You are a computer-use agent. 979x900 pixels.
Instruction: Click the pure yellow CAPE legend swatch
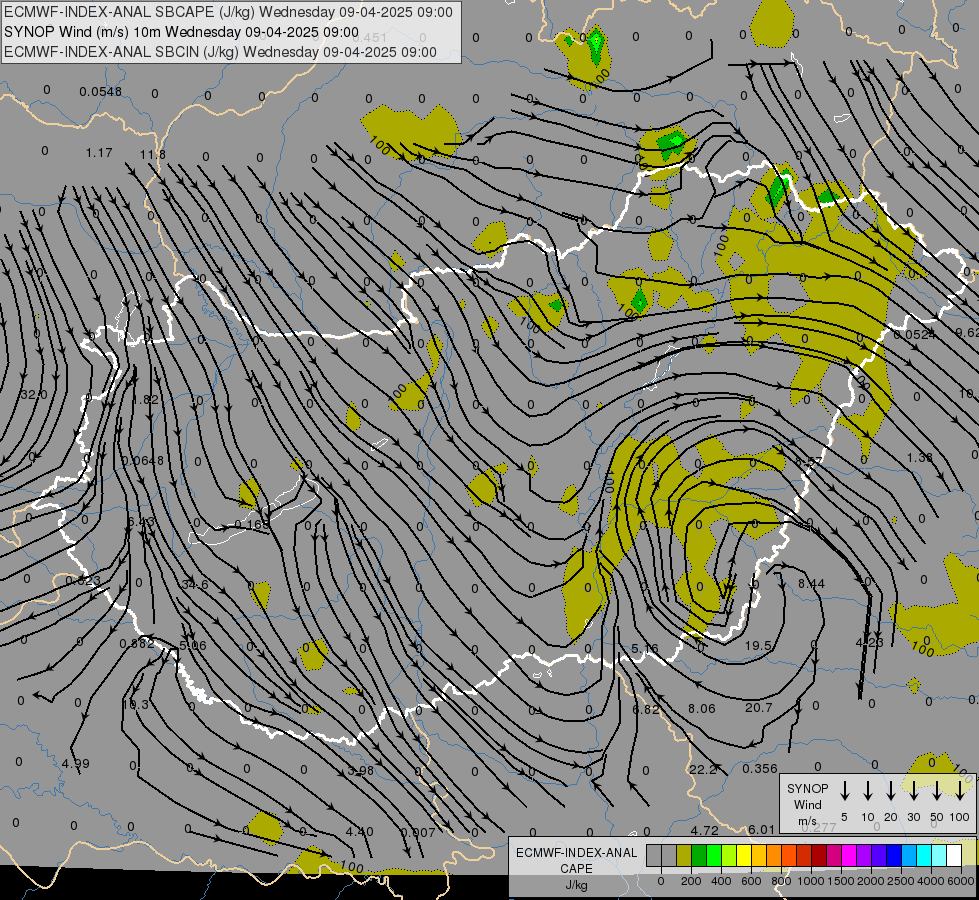click(744, 856)
